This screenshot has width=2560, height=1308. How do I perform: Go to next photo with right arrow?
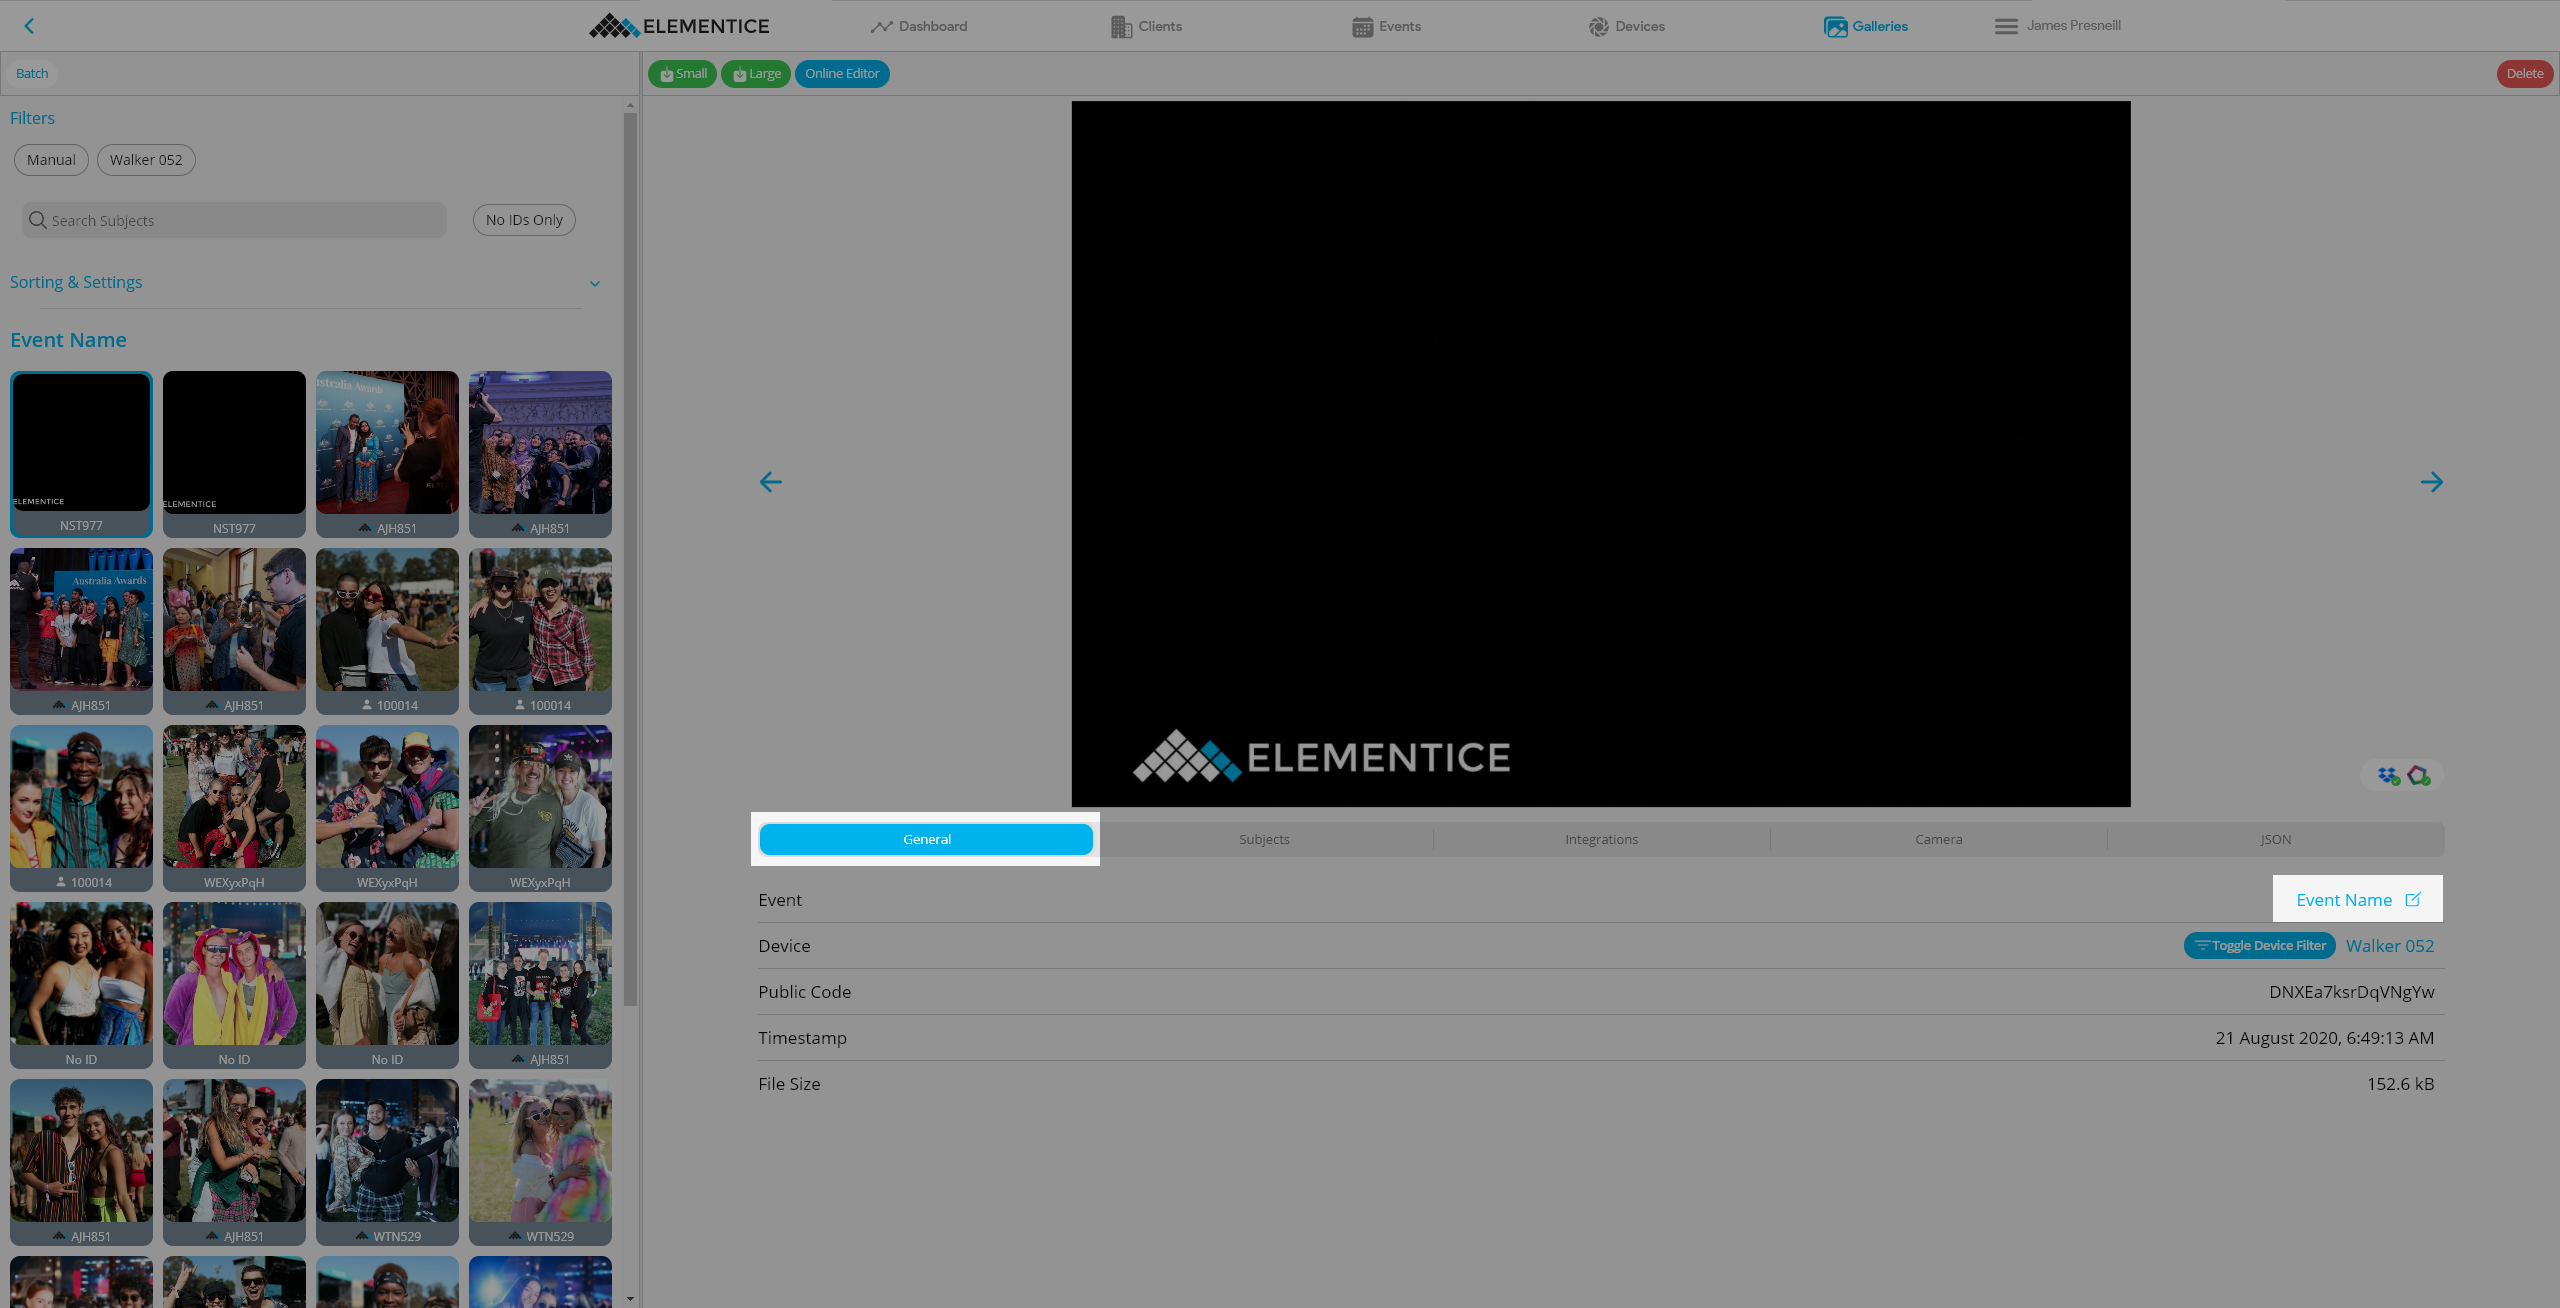(2432, 482)
